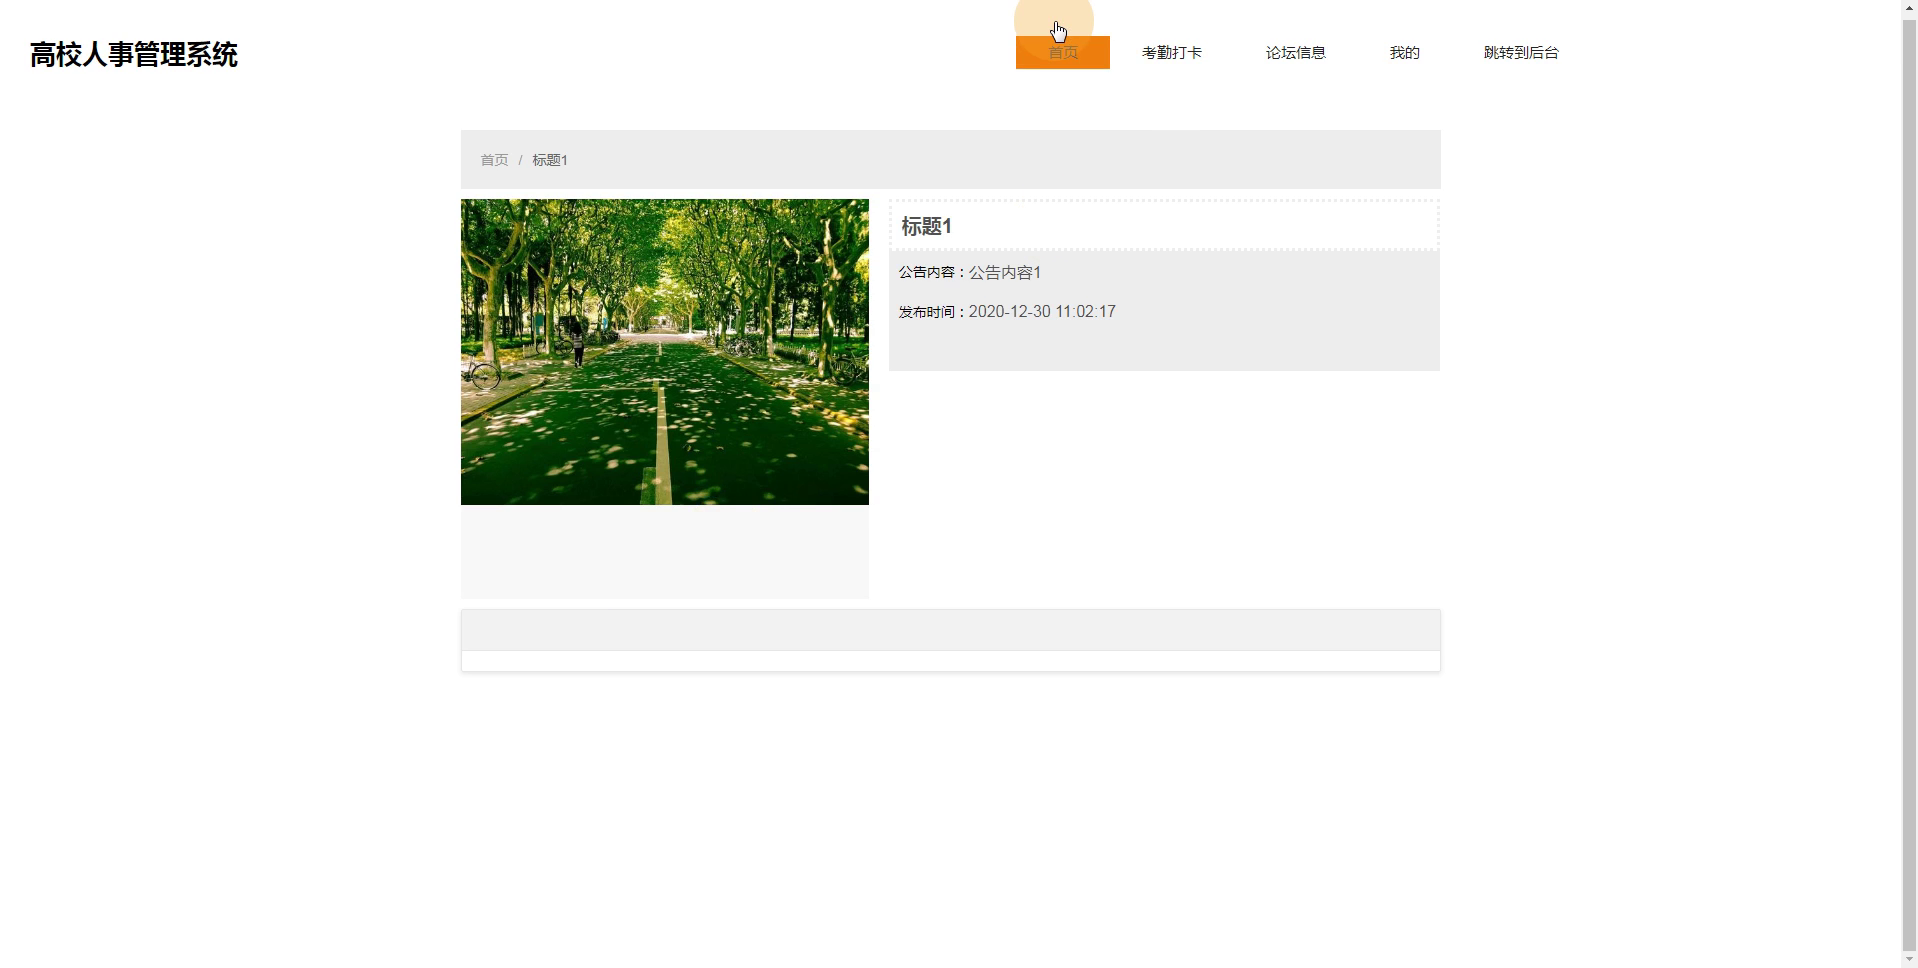Click the 标题1 announcement heading
Viewport: 1918px width, 968px height.
[926, 226]
